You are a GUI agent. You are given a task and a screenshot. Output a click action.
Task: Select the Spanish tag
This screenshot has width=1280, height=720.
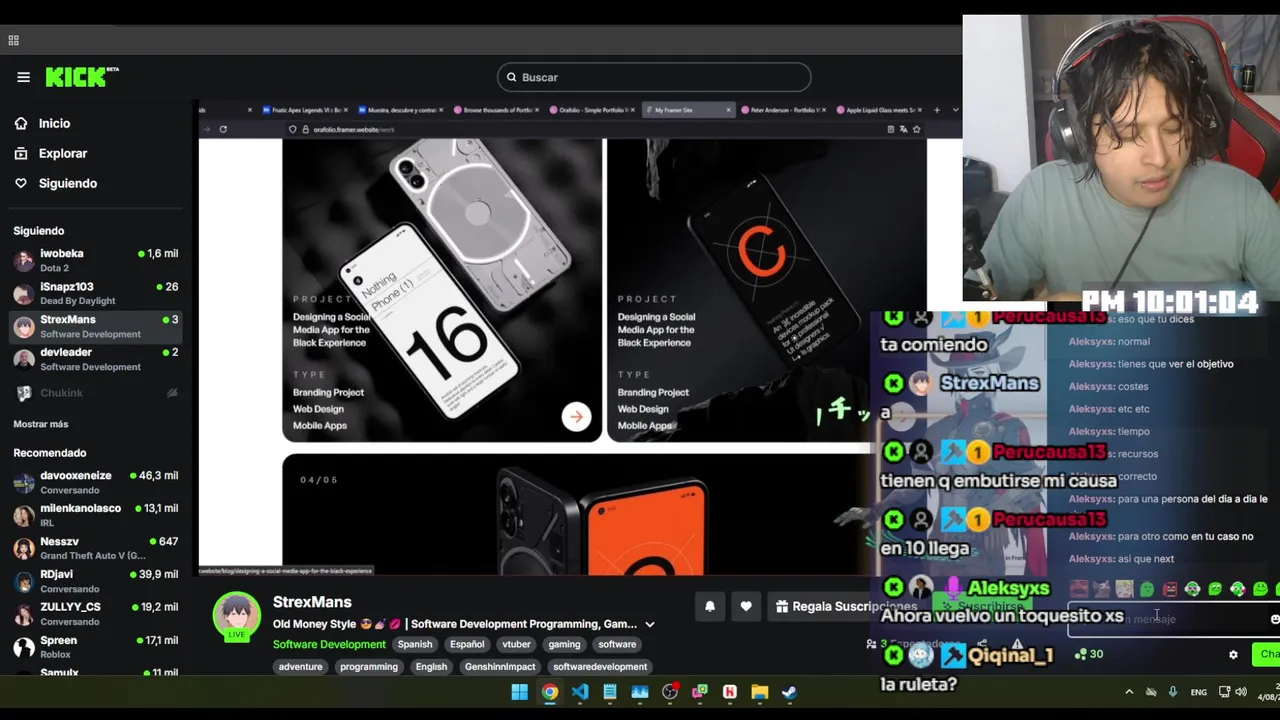tap(415, 644)
